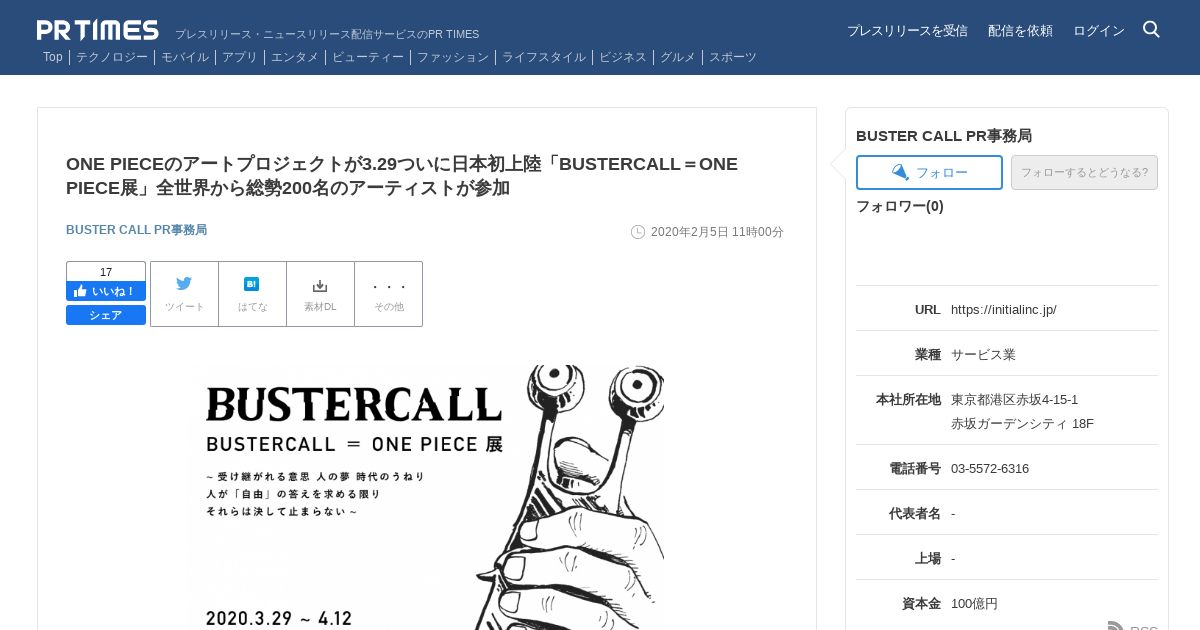The height and width of the screenshot is (630, 1200).
Task: Open the Top navigation item
Action: 53,57
